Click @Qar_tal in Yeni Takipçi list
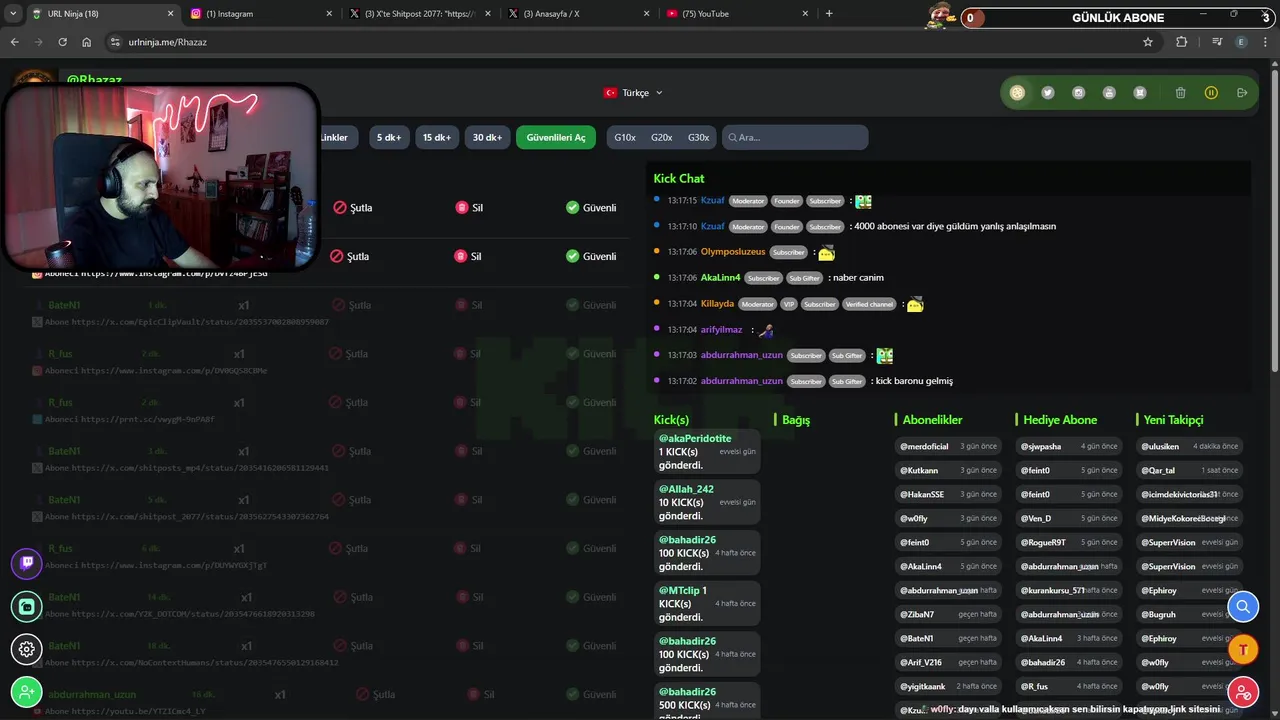Image resolution: width=1280 pixels, height=720 pixels. click(1158, 470)
